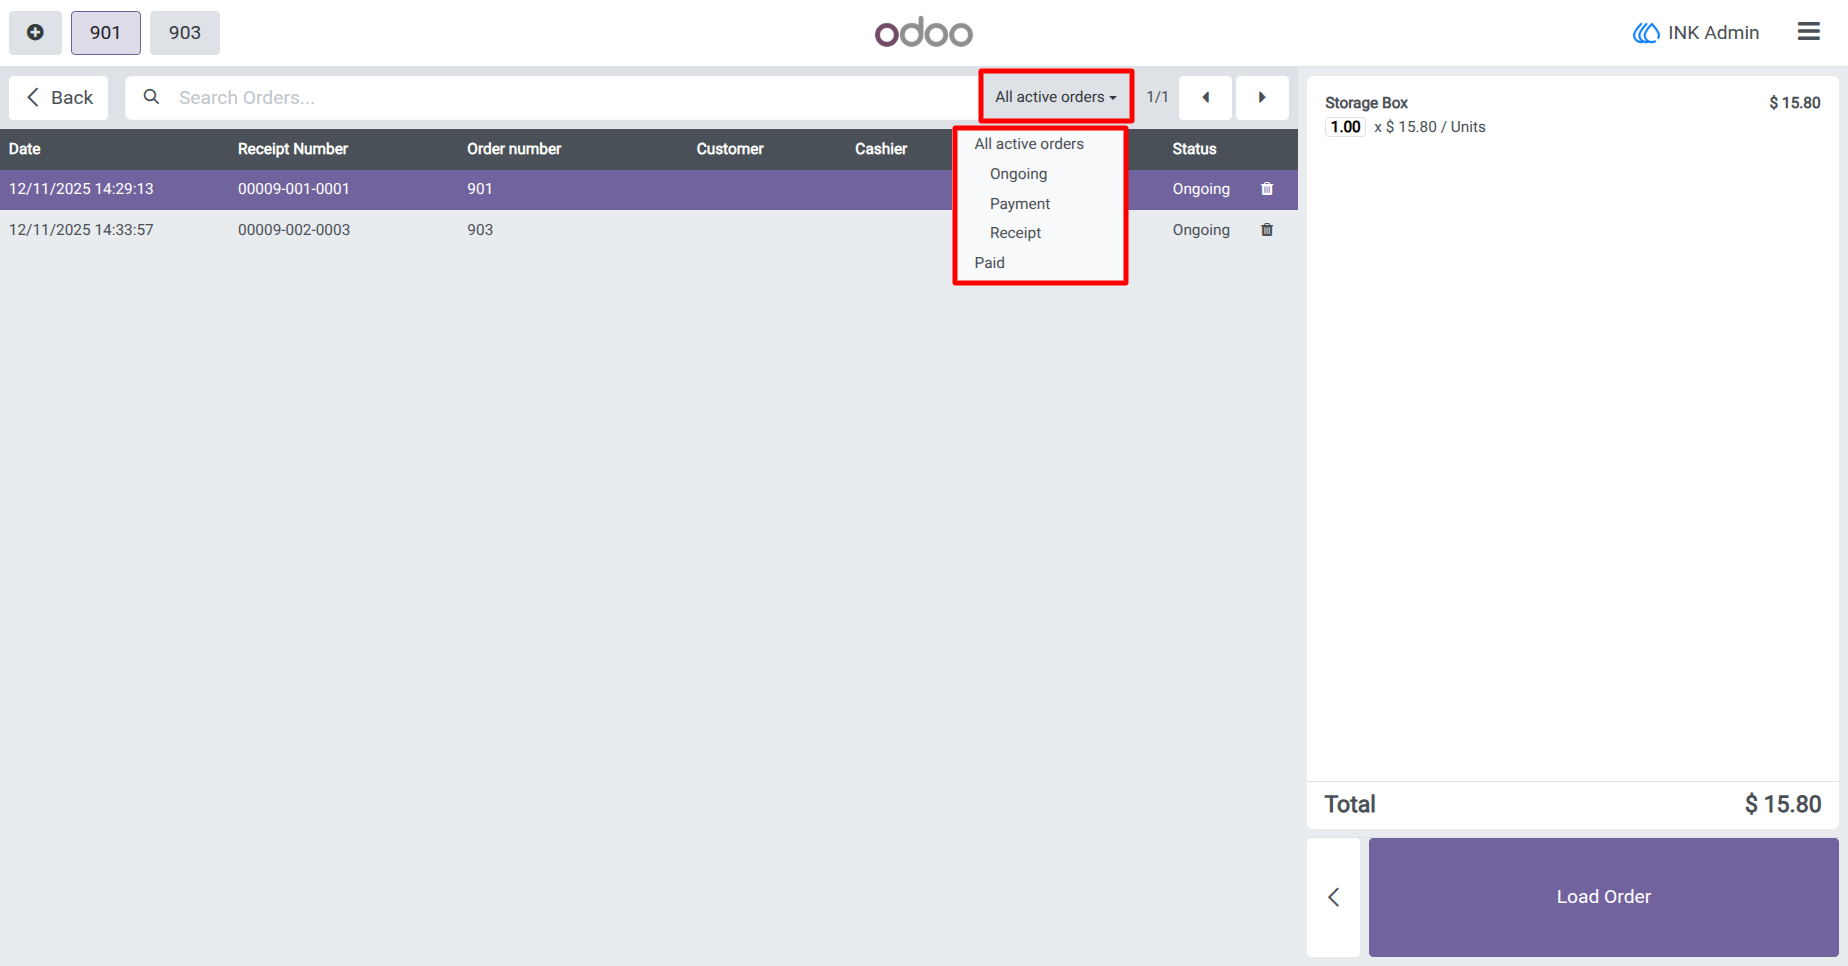Screen dimensions: 1848x966
Task: Go to next page of orders
Action: tap(1262, 98)
